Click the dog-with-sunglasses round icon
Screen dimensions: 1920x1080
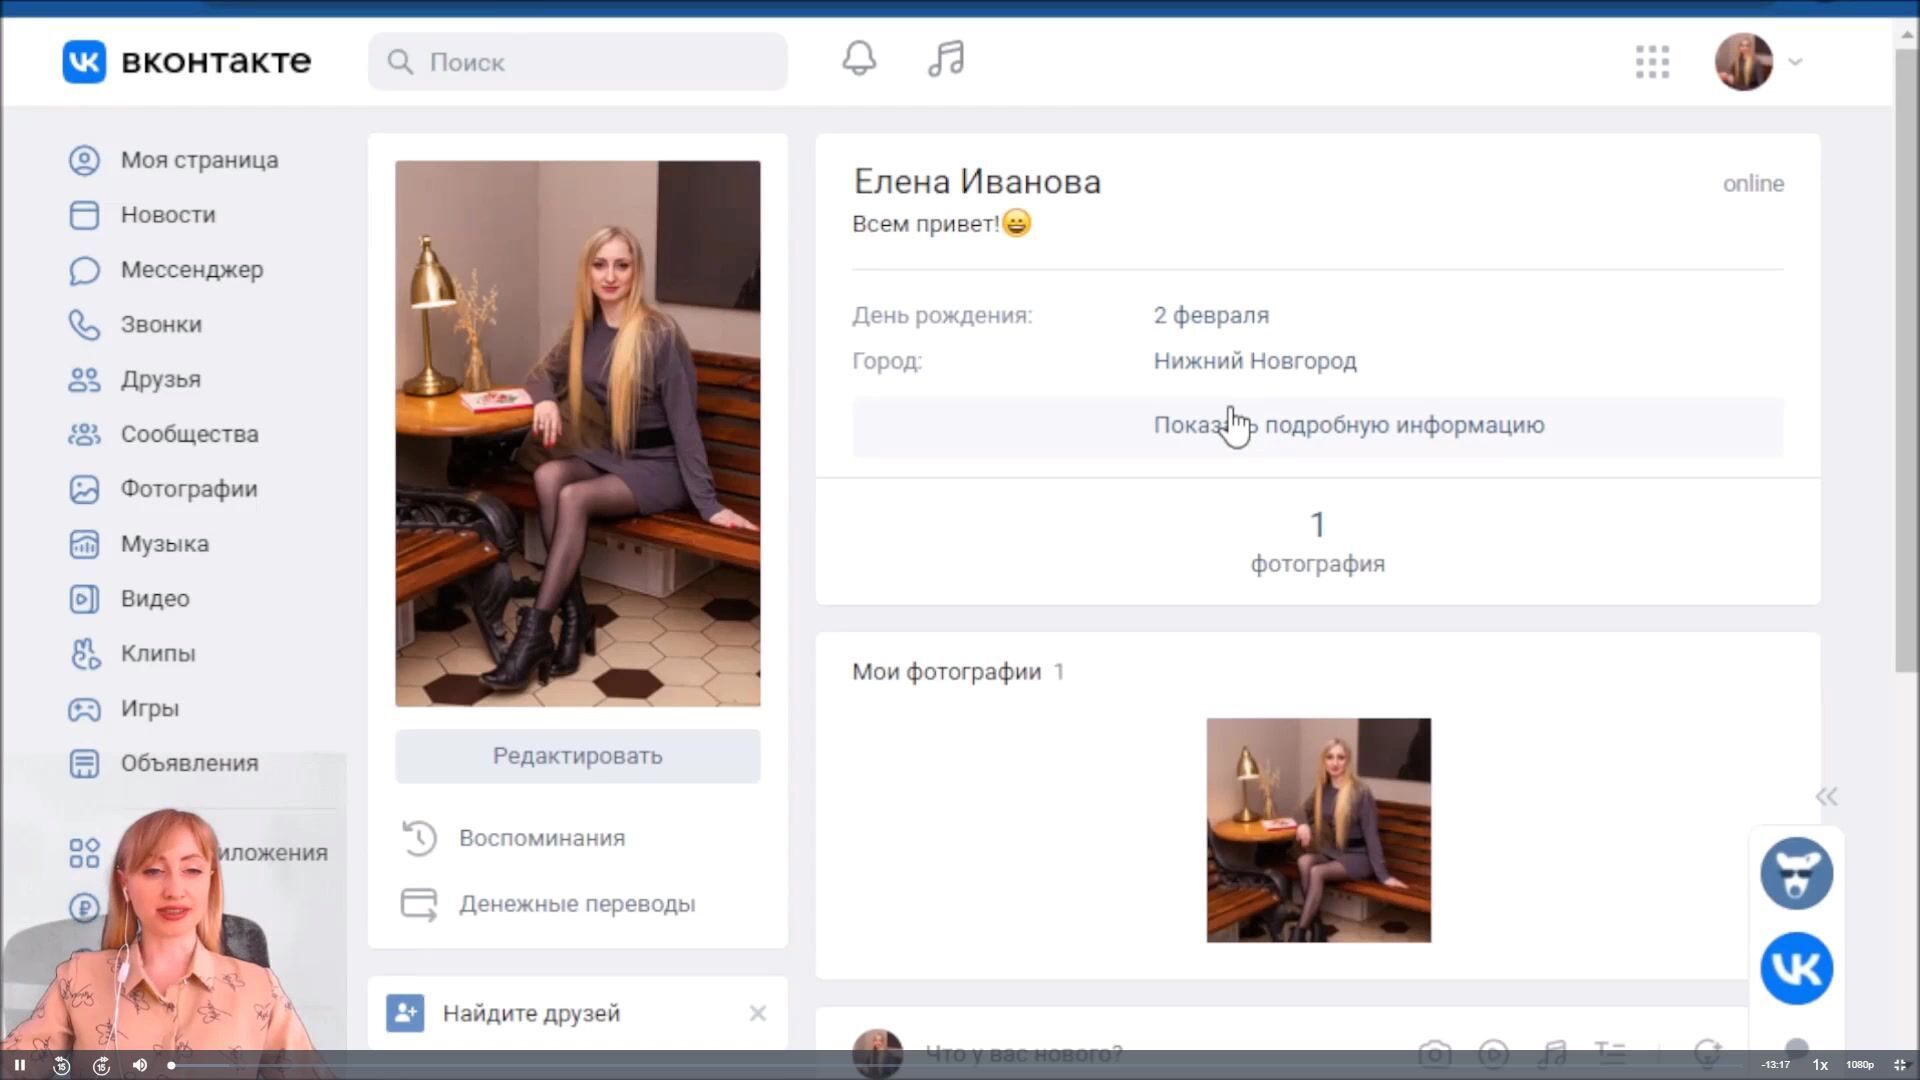pos(1796,873)
